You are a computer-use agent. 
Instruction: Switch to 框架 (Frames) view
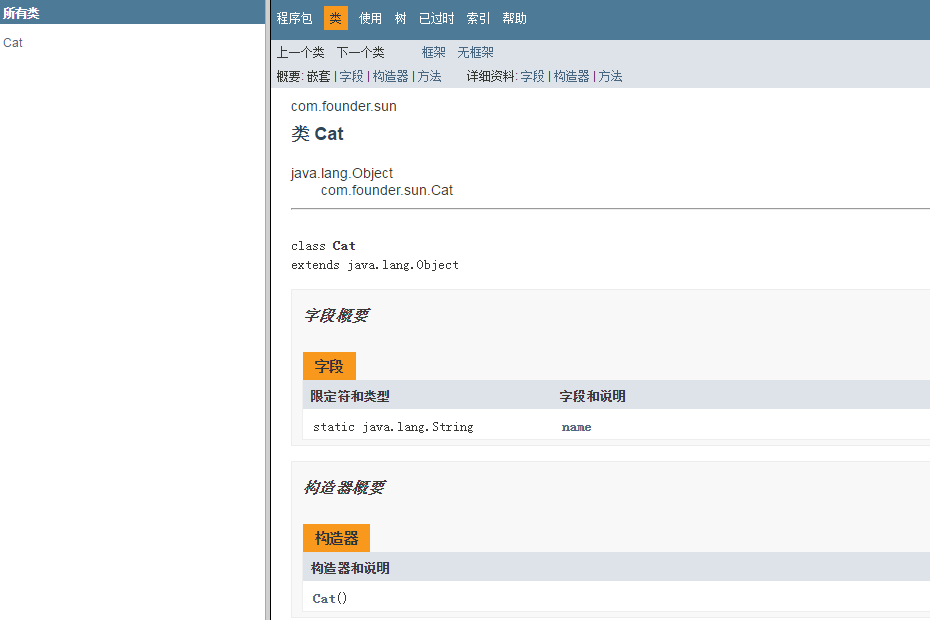point(433,51)
